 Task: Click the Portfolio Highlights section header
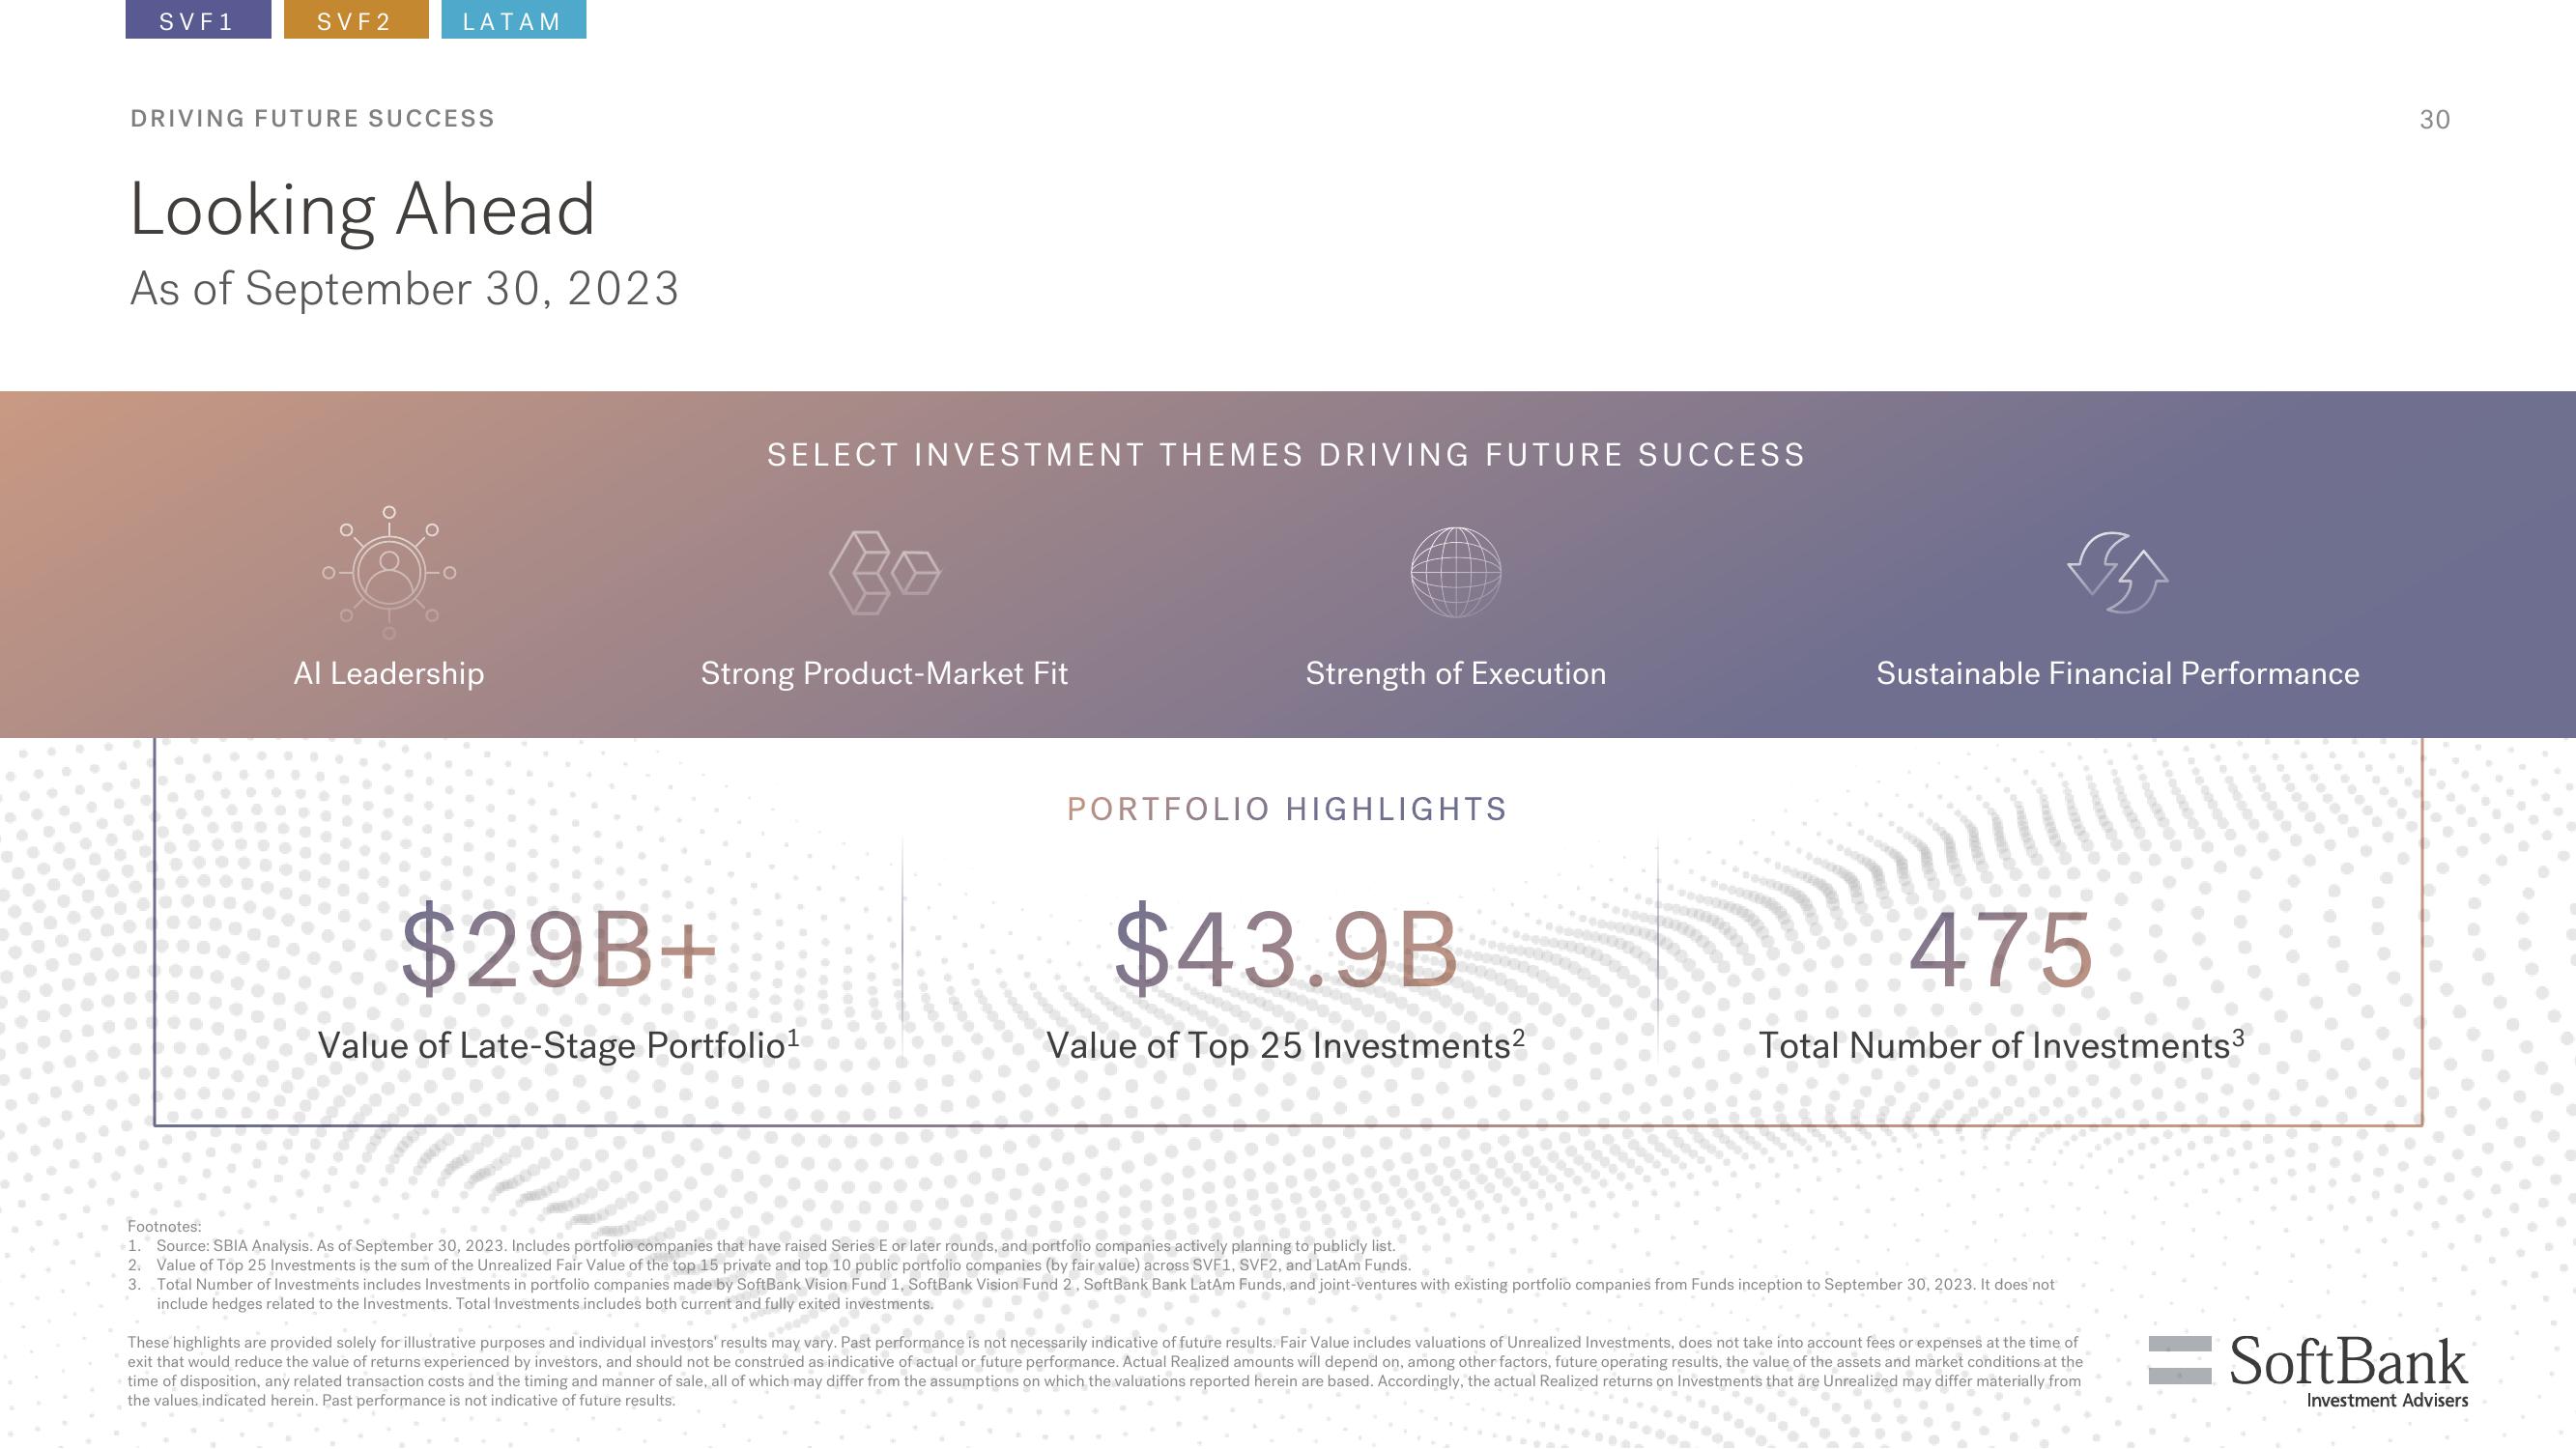1286,807
